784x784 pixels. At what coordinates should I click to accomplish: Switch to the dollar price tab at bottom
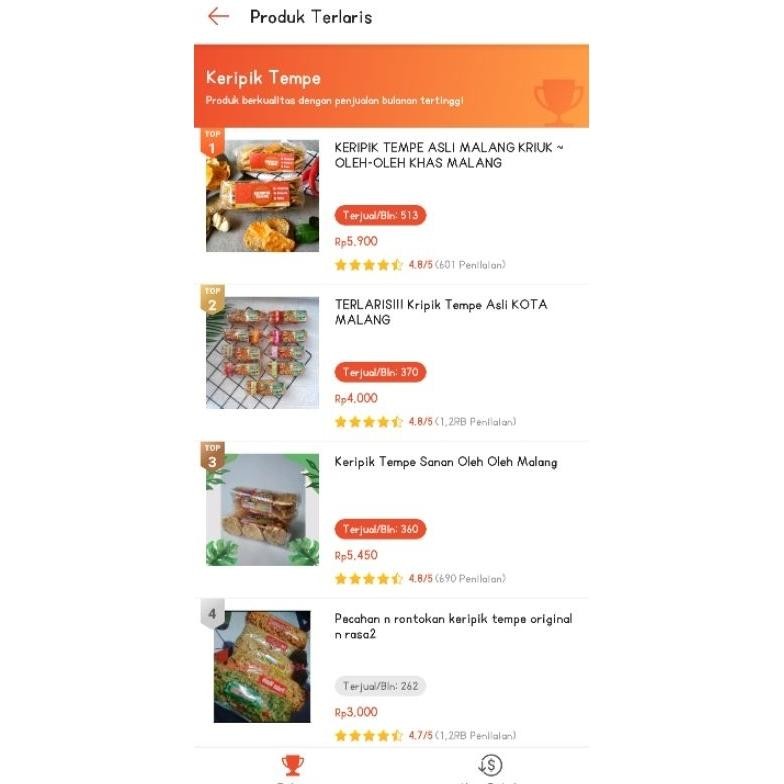point(490,766)
